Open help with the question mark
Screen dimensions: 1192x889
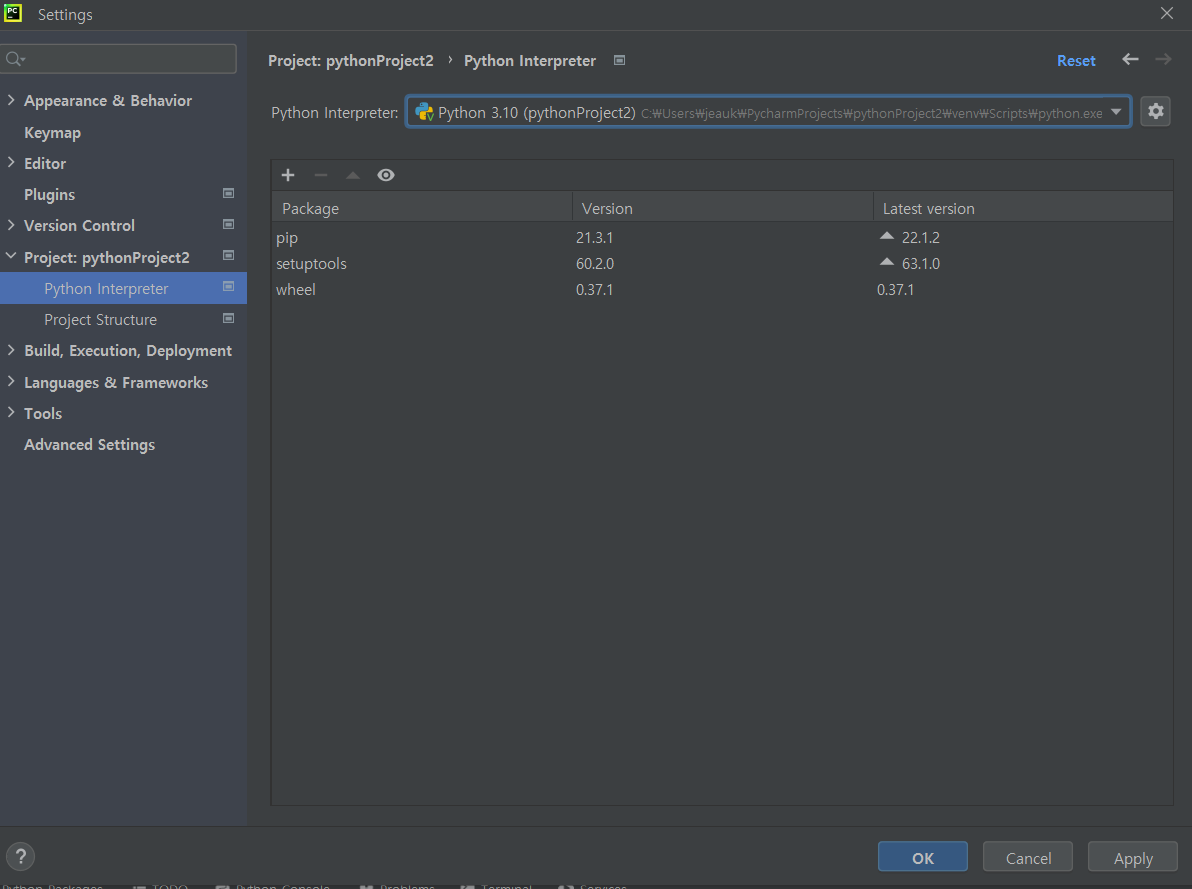coord(21,856)
